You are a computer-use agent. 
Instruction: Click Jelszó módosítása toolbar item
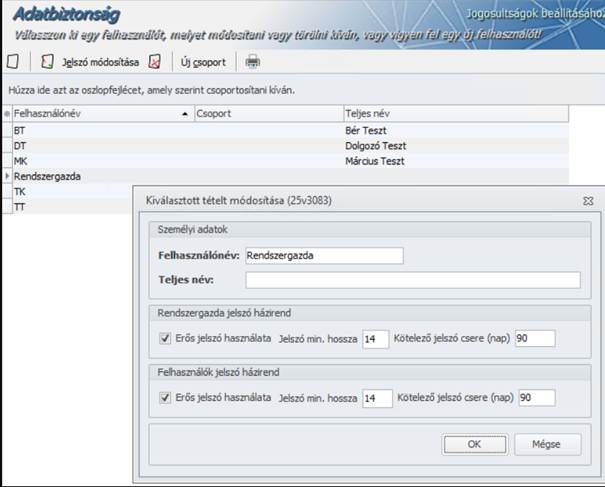(100, 62)
